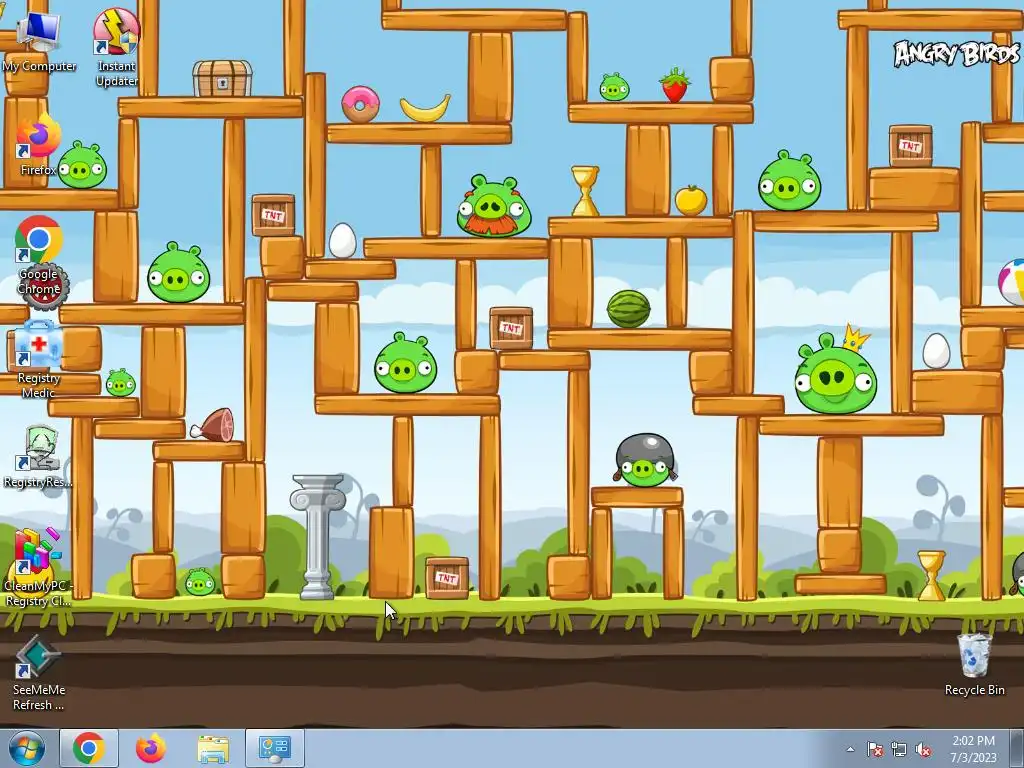Open the Windows Start menu orb

tap(27, 748)
